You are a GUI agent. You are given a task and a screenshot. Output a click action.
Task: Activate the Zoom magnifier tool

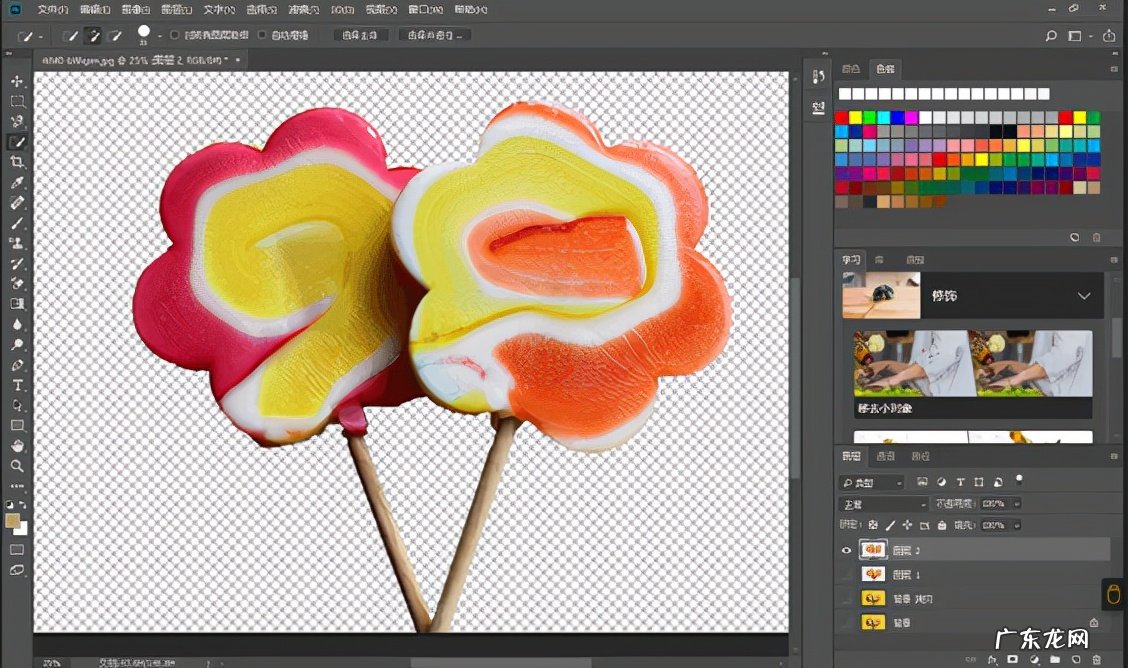point(17,466)
